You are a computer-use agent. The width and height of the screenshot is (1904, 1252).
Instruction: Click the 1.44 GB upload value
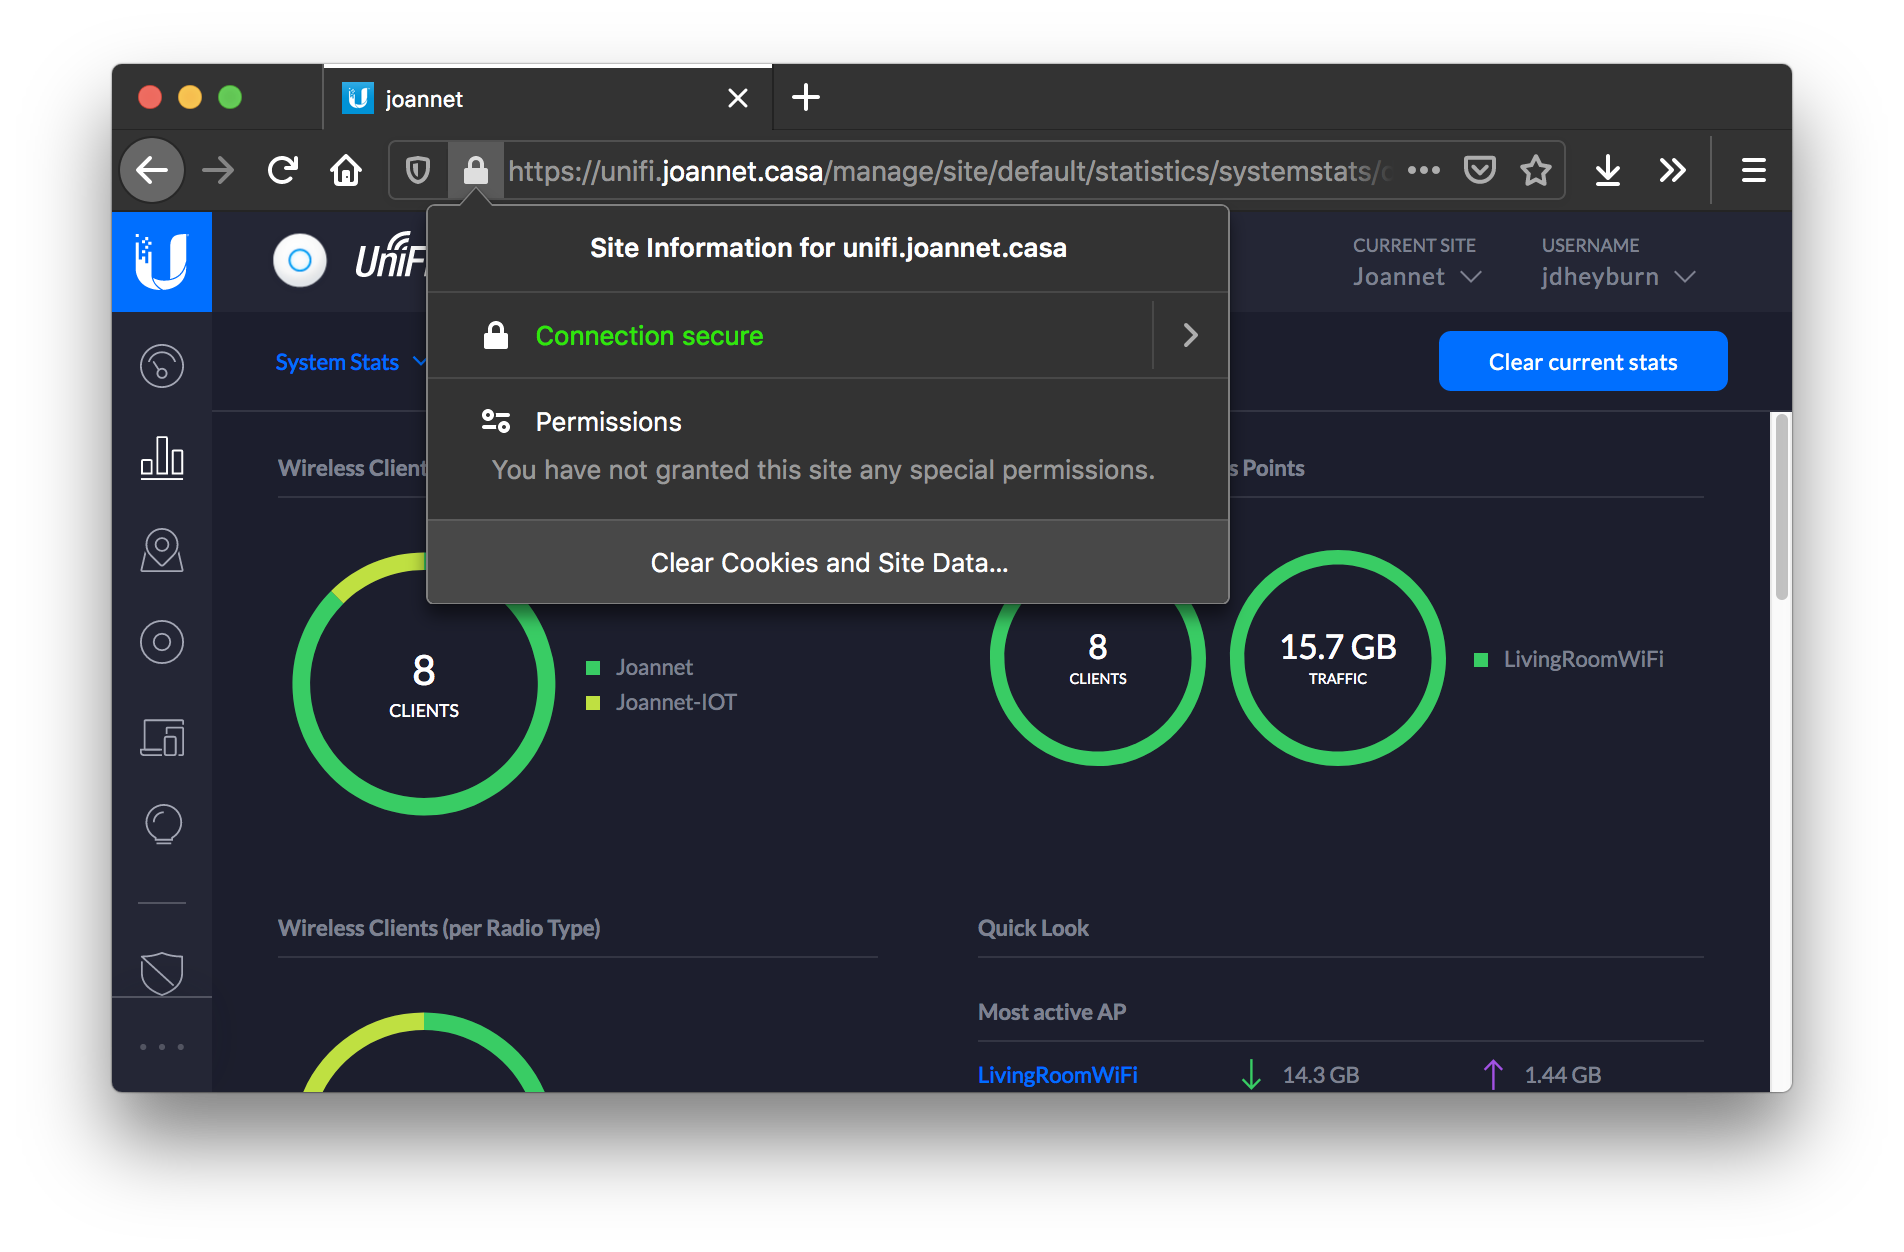(x=1563, y=1075)
